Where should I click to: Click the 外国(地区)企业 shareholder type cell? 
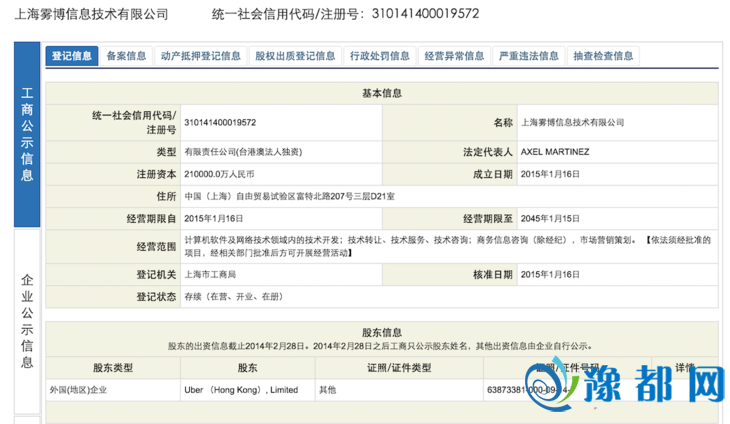tap(77, 389)
